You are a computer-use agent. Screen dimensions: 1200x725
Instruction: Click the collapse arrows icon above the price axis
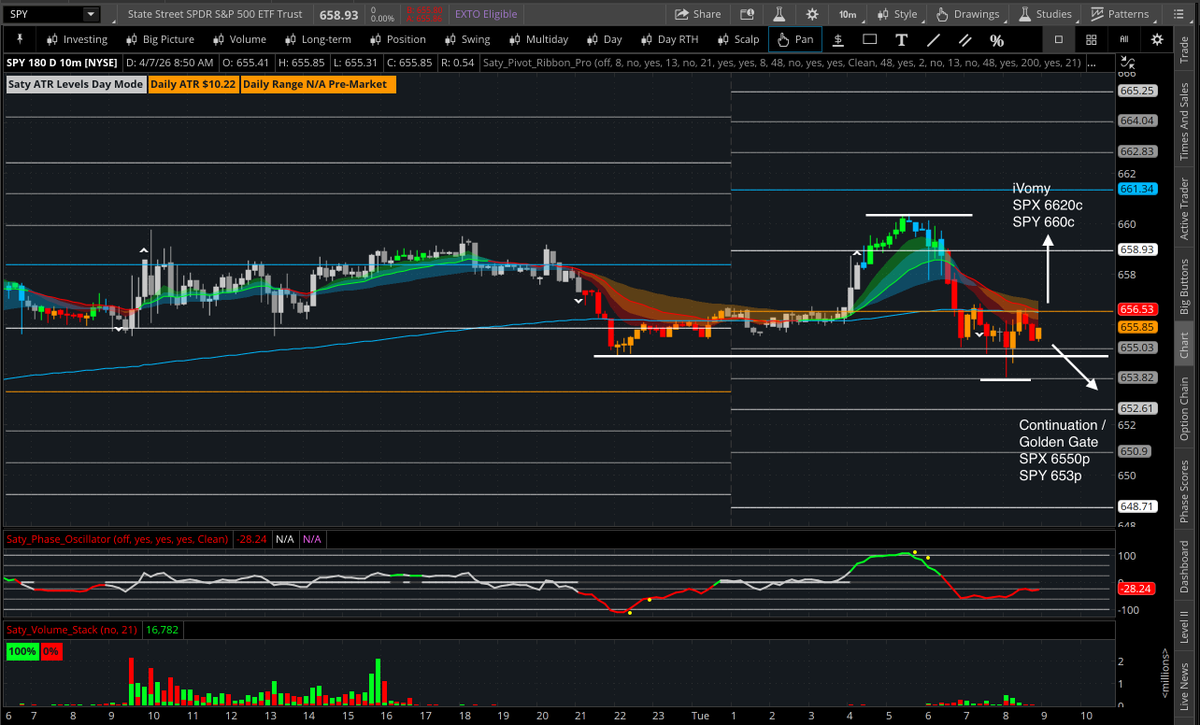coord(1127,62)
